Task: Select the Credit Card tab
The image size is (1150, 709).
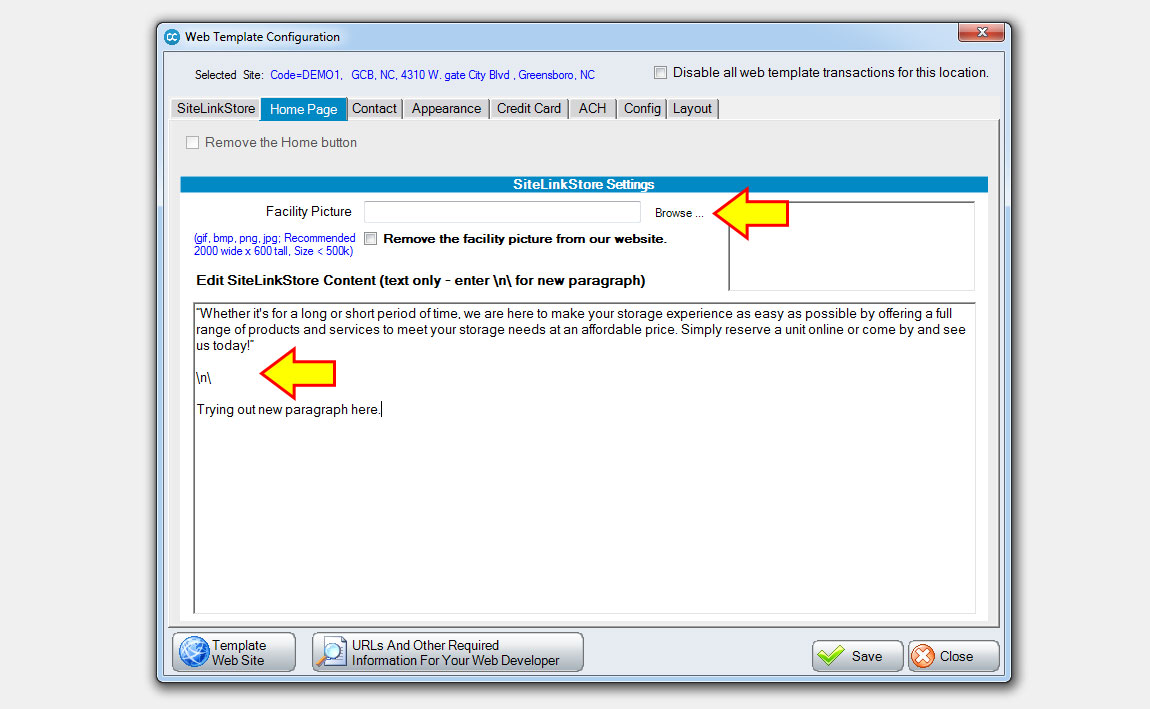Action: tap(528, 108)
